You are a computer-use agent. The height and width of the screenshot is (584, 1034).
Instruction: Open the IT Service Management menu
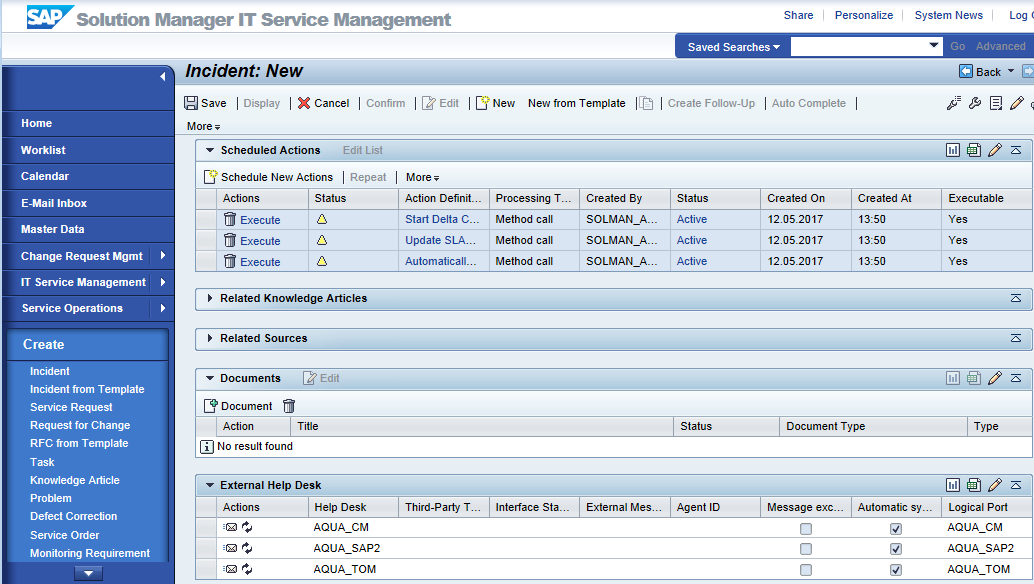pyautogui.click(x=84, y=282)
